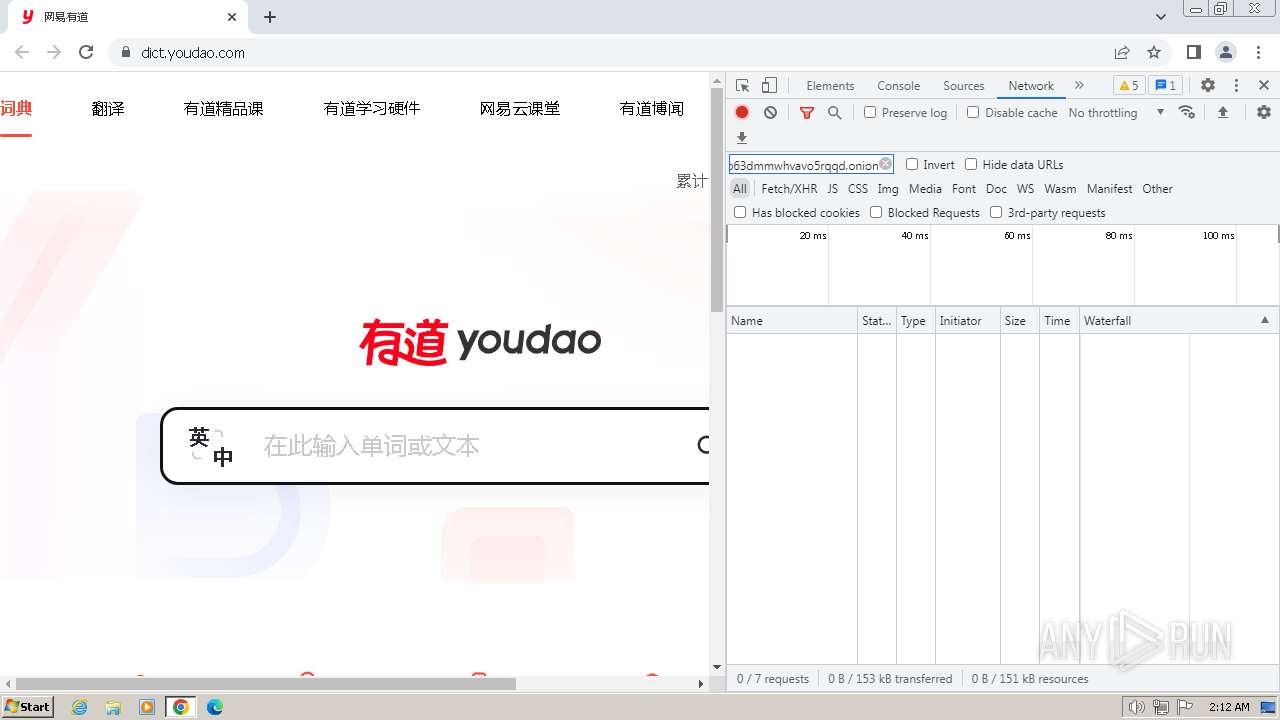Show the 5 warnings badge
Image resolution: width=1280 pixels, height=720 pixels.
point(1129,85)
